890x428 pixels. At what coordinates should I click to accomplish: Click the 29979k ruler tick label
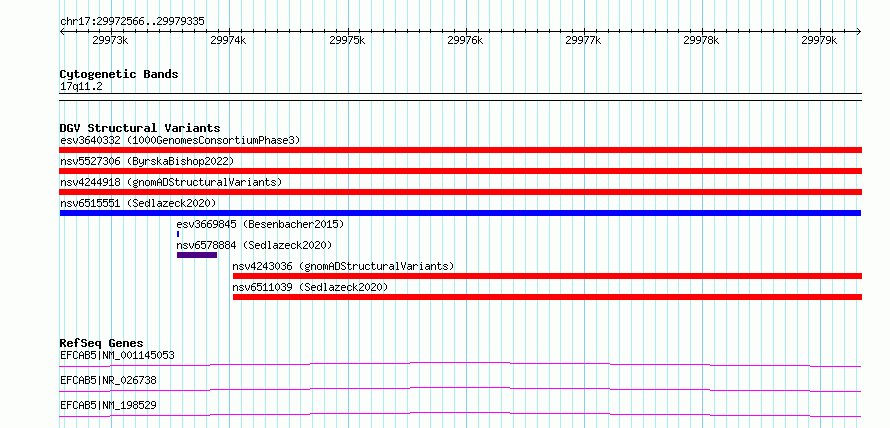(x=819, y=40)
